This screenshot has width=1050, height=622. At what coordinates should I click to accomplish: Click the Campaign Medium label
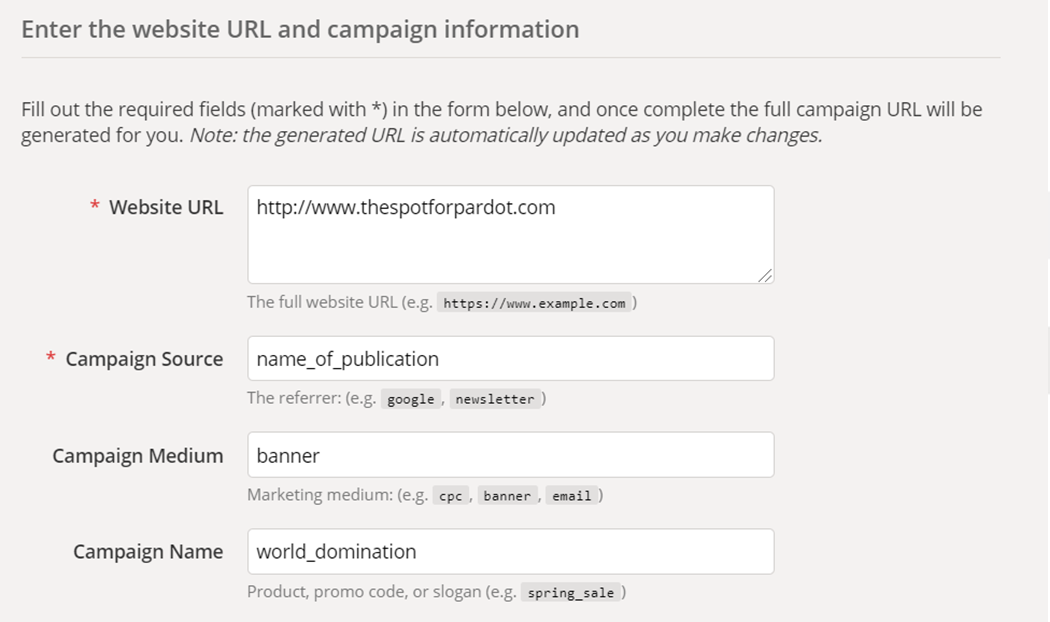click(138, 456)
